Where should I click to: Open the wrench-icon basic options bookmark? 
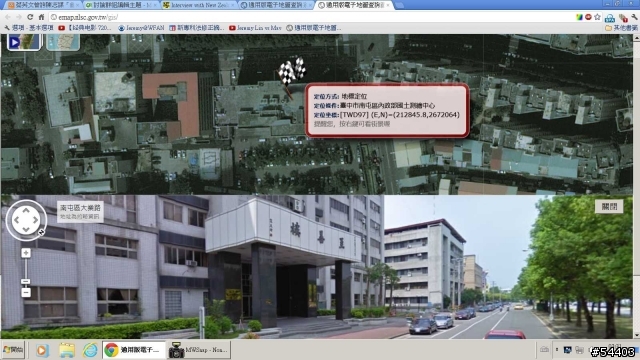(29, 28)
